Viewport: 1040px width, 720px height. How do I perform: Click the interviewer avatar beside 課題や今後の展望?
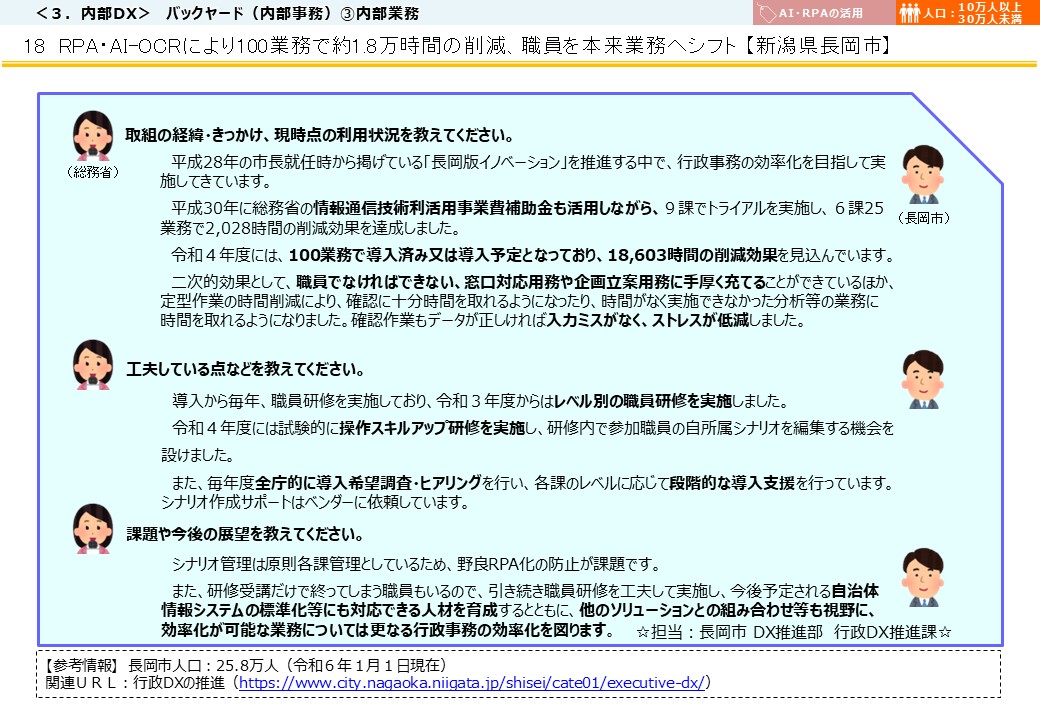[93, 530]
